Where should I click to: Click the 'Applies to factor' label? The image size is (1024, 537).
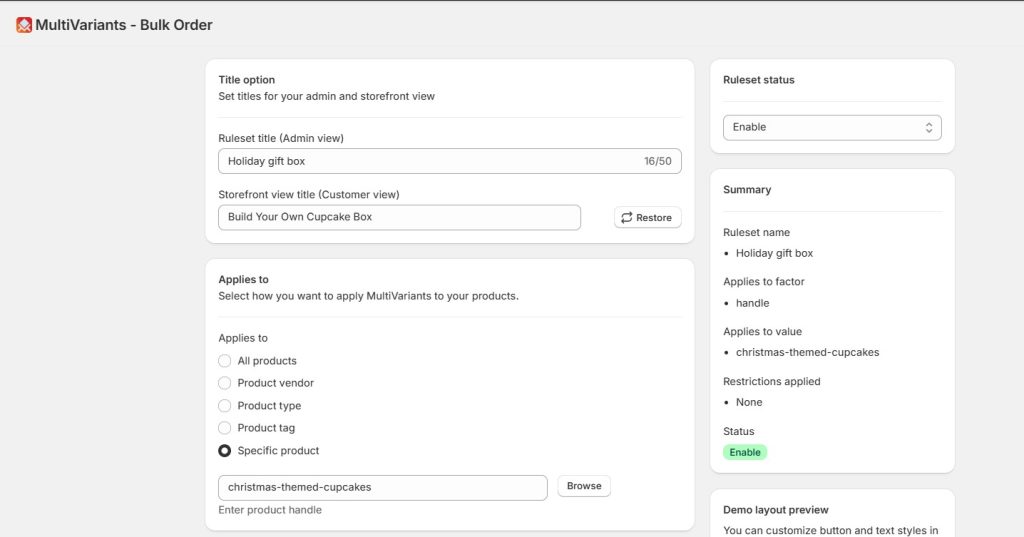tap(763, 282)
